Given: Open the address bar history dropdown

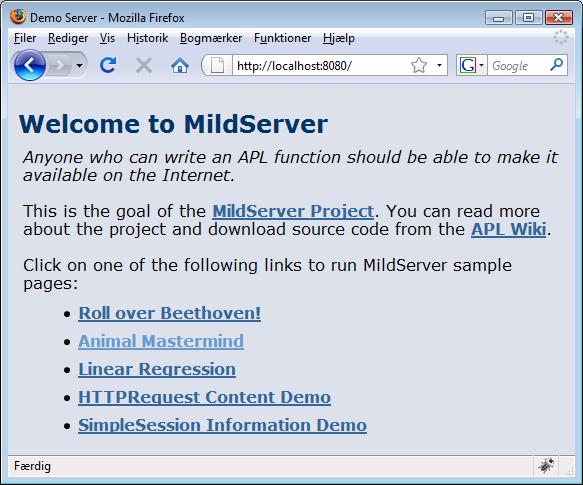Looking at the screenshot, I should [x=439, y=65].
